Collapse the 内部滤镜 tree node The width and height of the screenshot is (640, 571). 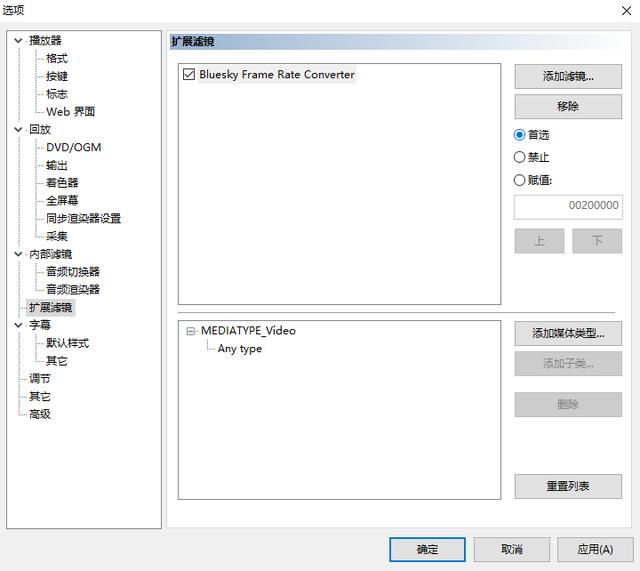(x=18, y=254)
